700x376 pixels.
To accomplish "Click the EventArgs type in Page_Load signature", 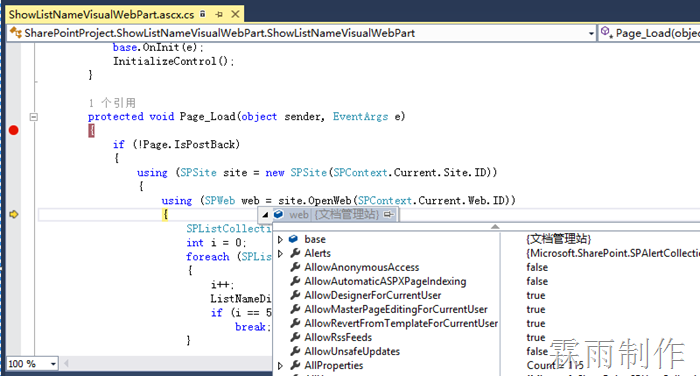I will pyautogui.click(x=360, y=117).
